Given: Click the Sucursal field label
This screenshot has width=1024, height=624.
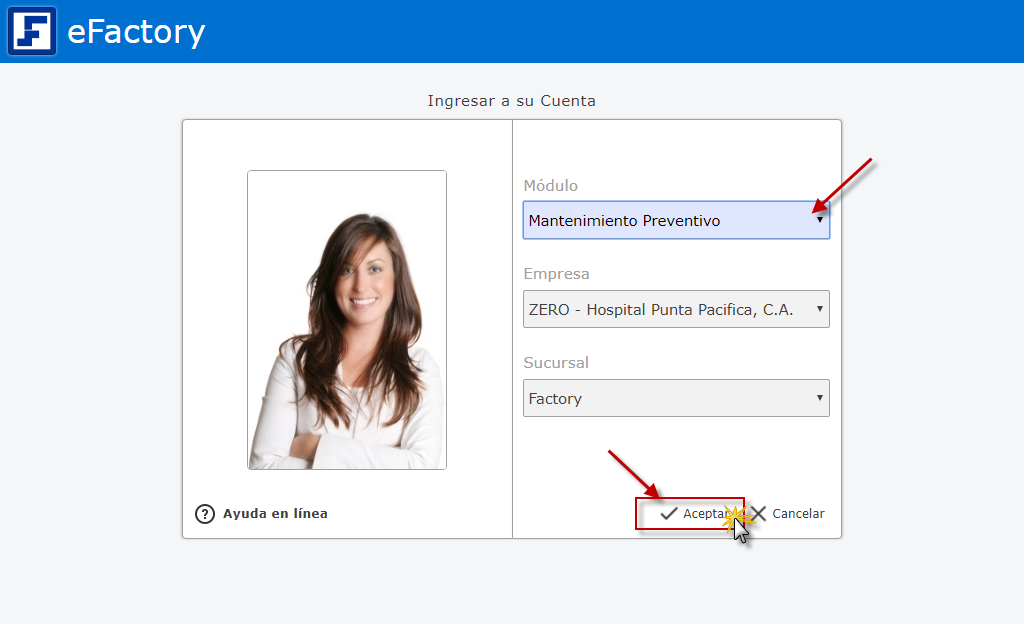Looking at the screenshot, I should click(x=556, y=363).
